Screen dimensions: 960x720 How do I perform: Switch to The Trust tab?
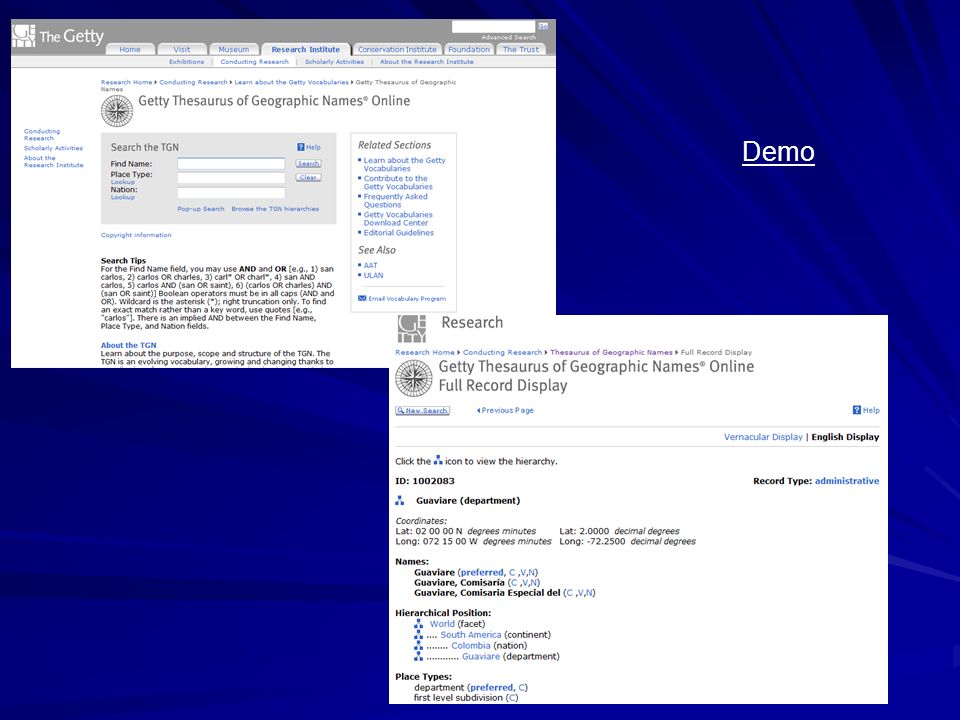click(521, 50)
